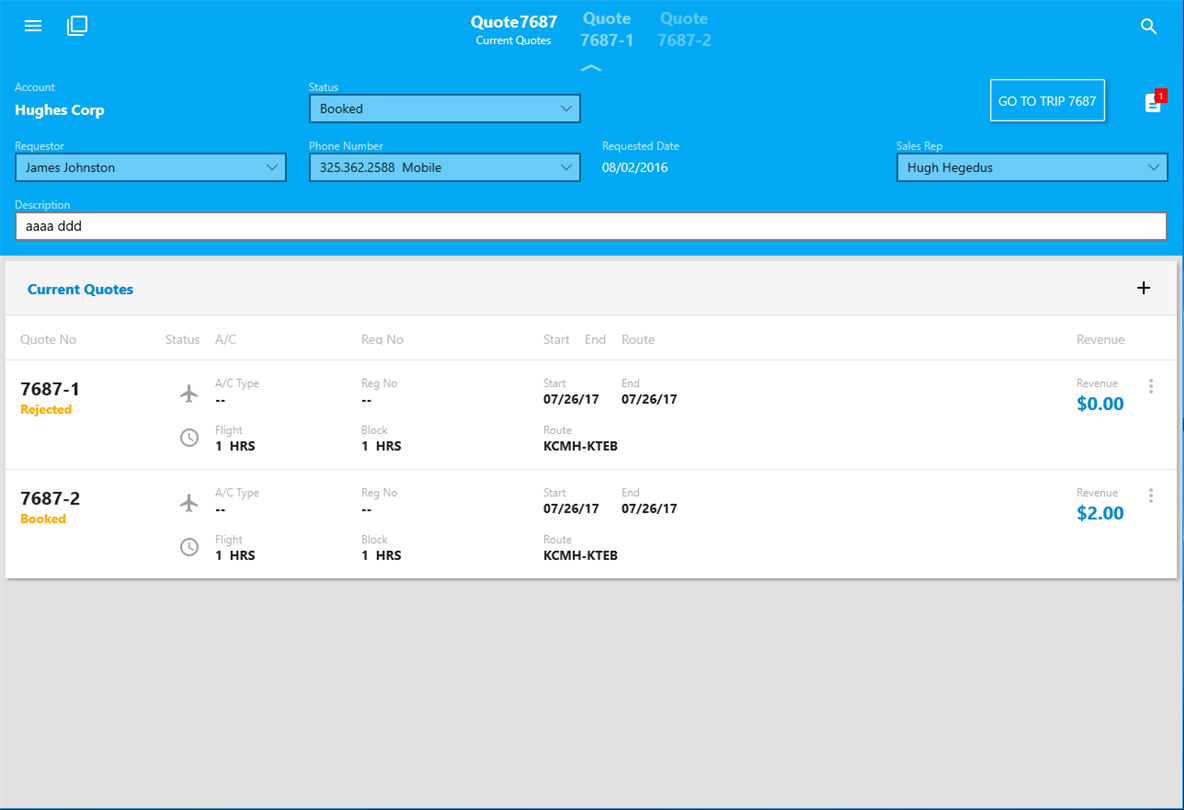1184x810 pixels.
Task: Click airplane icon in 7687-1 row
Action: [189, 393]
